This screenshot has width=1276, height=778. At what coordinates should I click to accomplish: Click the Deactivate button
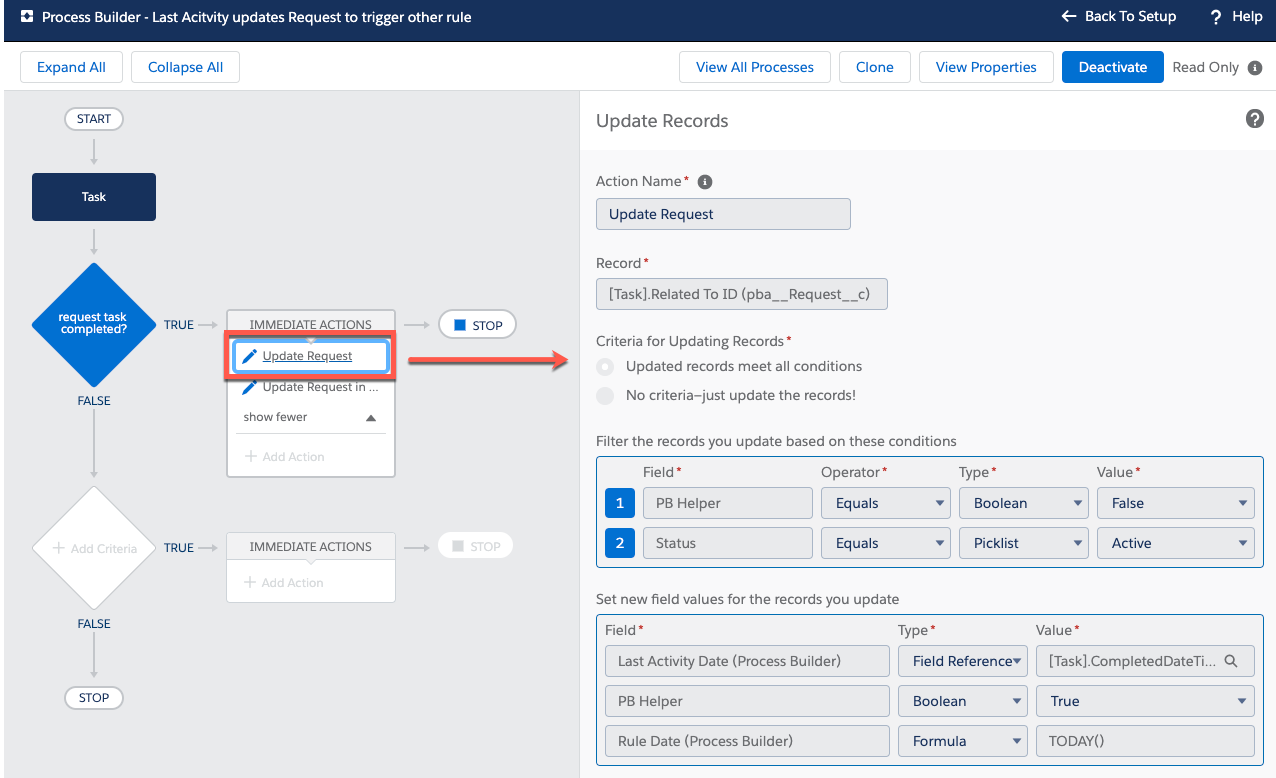pos(1112,67)
